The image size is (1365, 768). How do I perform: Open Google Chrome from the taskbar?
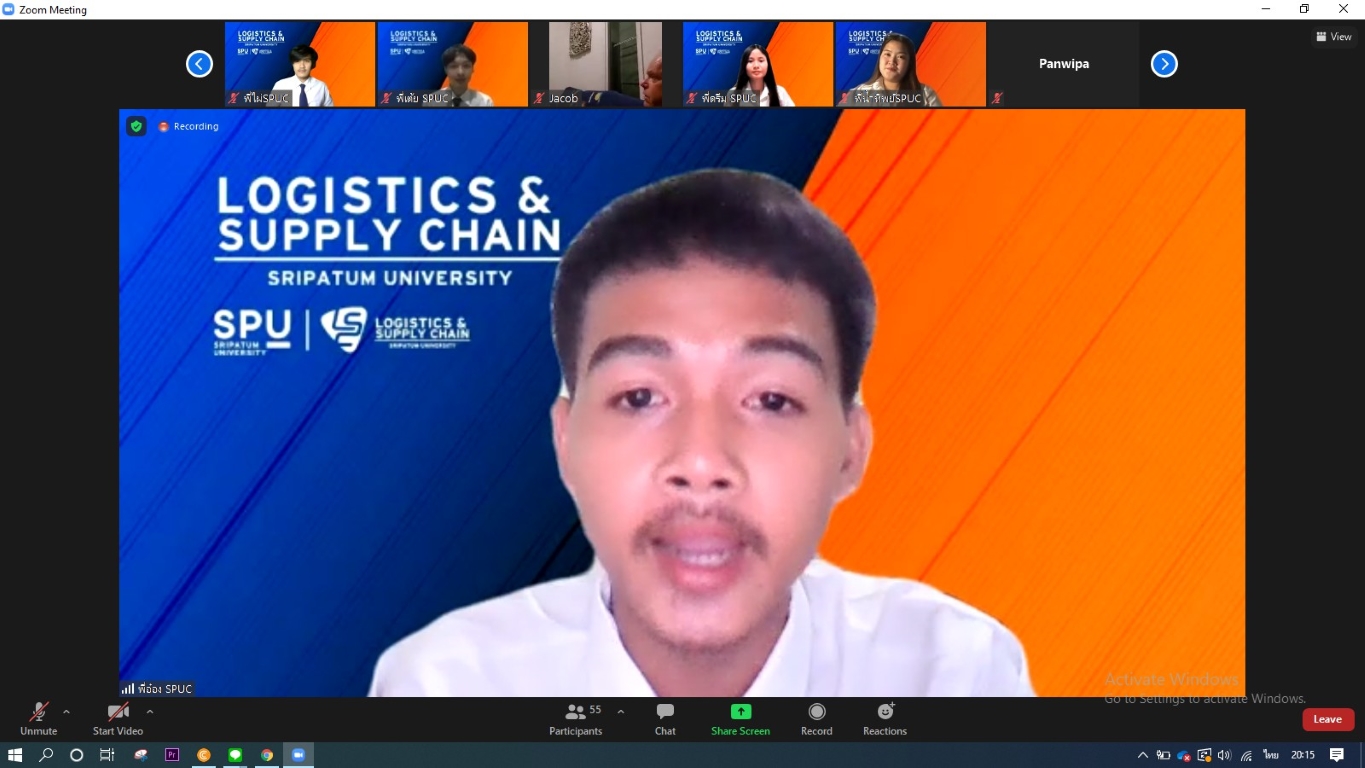[267, 755]
